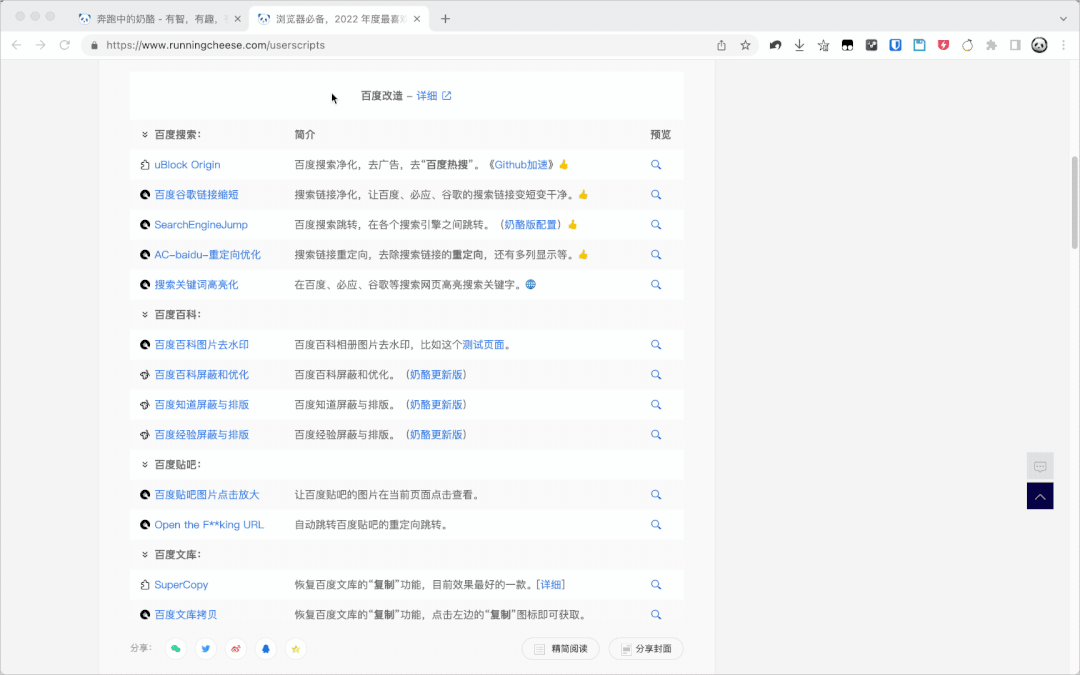Image resolution: width=1080 pixels, height=675 pixels.
Task: Share via Twitter icon
Action: (x=206, y=649)
